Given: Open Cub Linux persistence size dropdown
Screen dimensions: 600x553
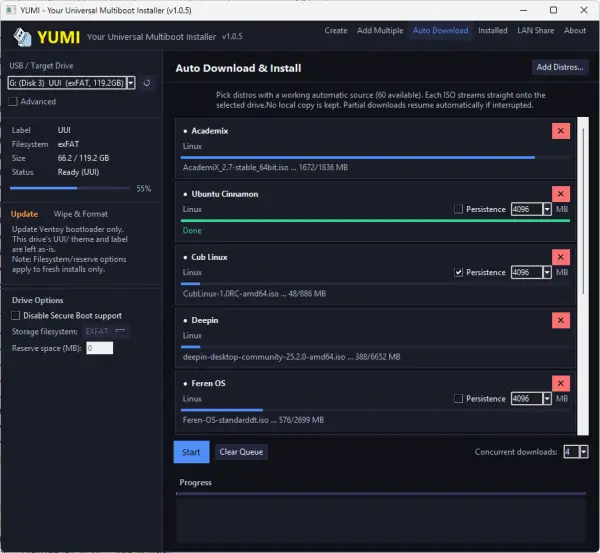Looking at the screenshot, I should coord(547,272).
